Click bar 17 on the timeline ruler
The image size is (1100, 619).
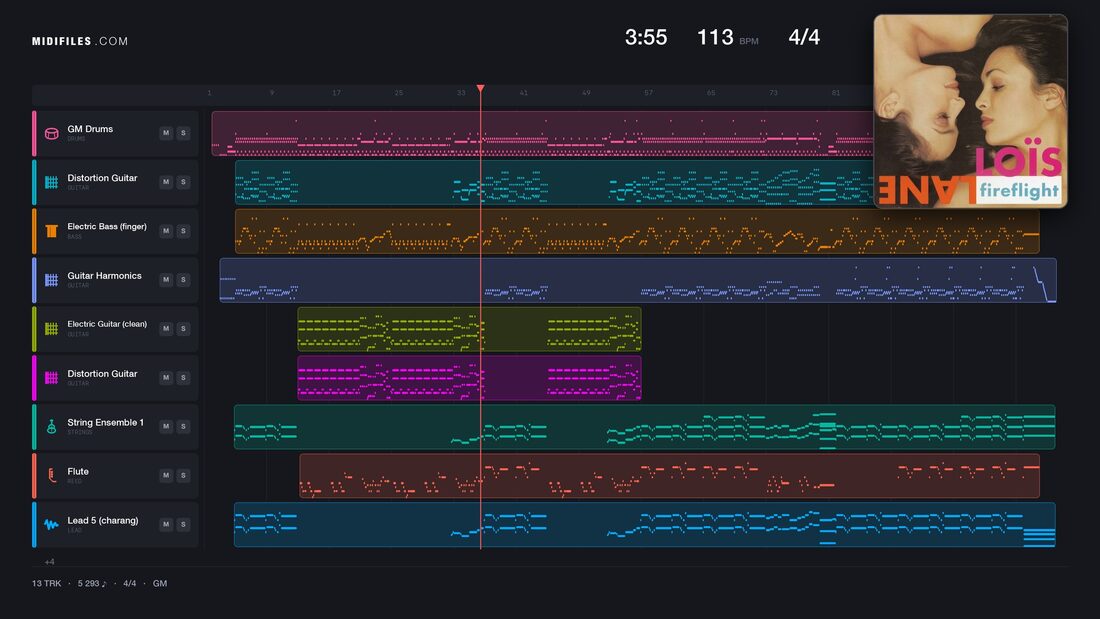click(x=336, y=93)
